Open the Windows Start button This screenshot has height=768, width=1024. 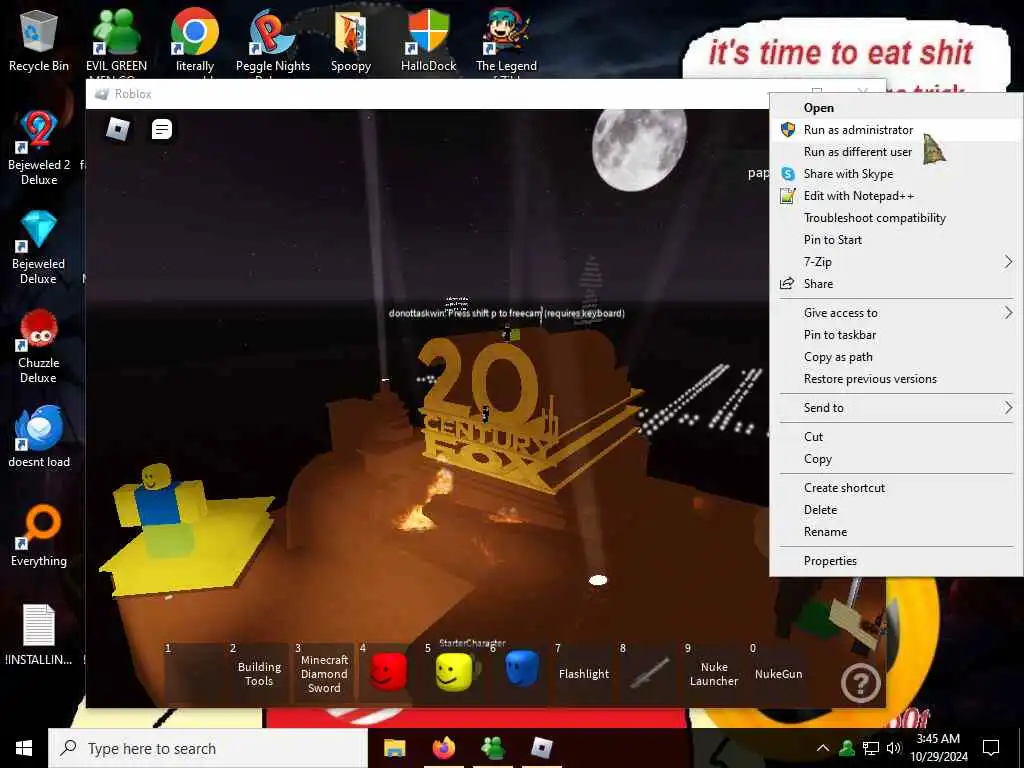pos(24,748)
